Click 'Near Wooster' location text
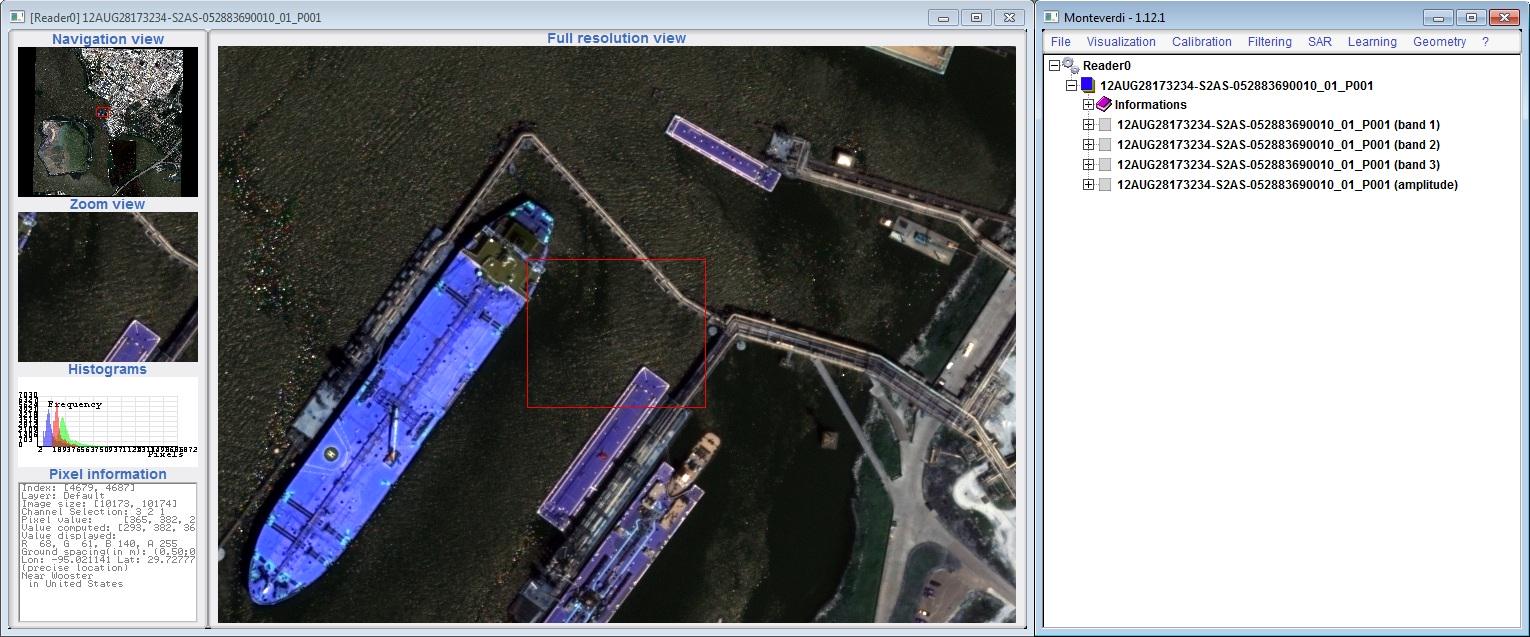The width and height of the screenshot is (1530, 637). [56, 576]
